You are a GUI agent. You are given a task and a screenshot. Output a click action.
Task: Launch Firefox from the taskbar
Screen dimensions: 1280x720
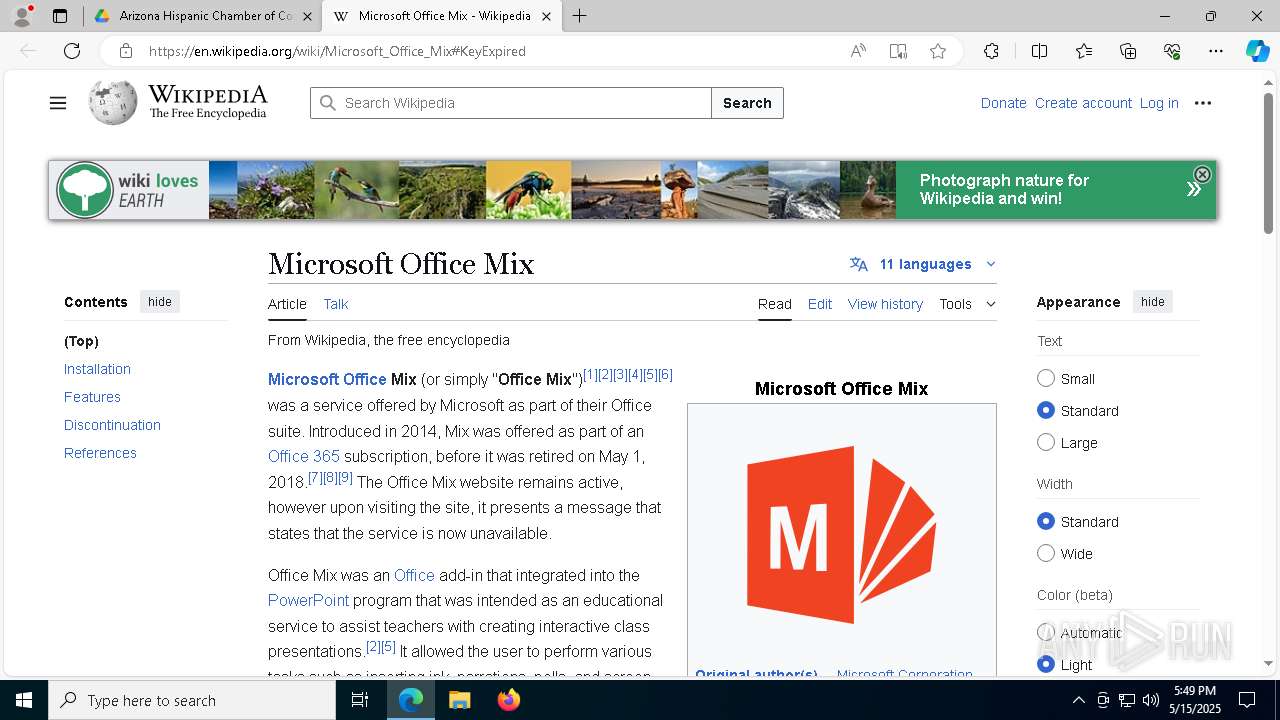pos(508,700)
